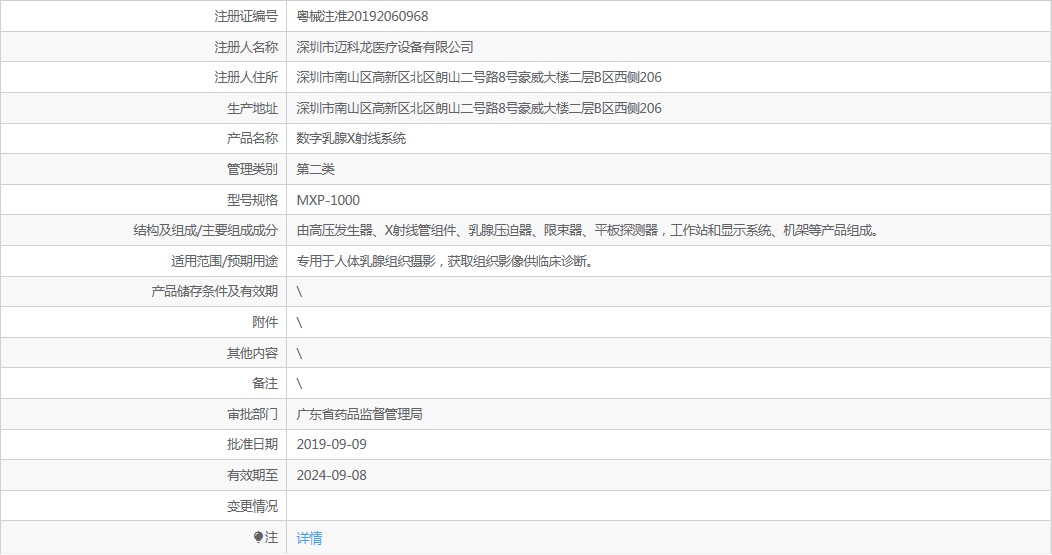Screen dimensions: 1052x555
Task: Click the 注册人住所 label
Action: coord(246,77)
